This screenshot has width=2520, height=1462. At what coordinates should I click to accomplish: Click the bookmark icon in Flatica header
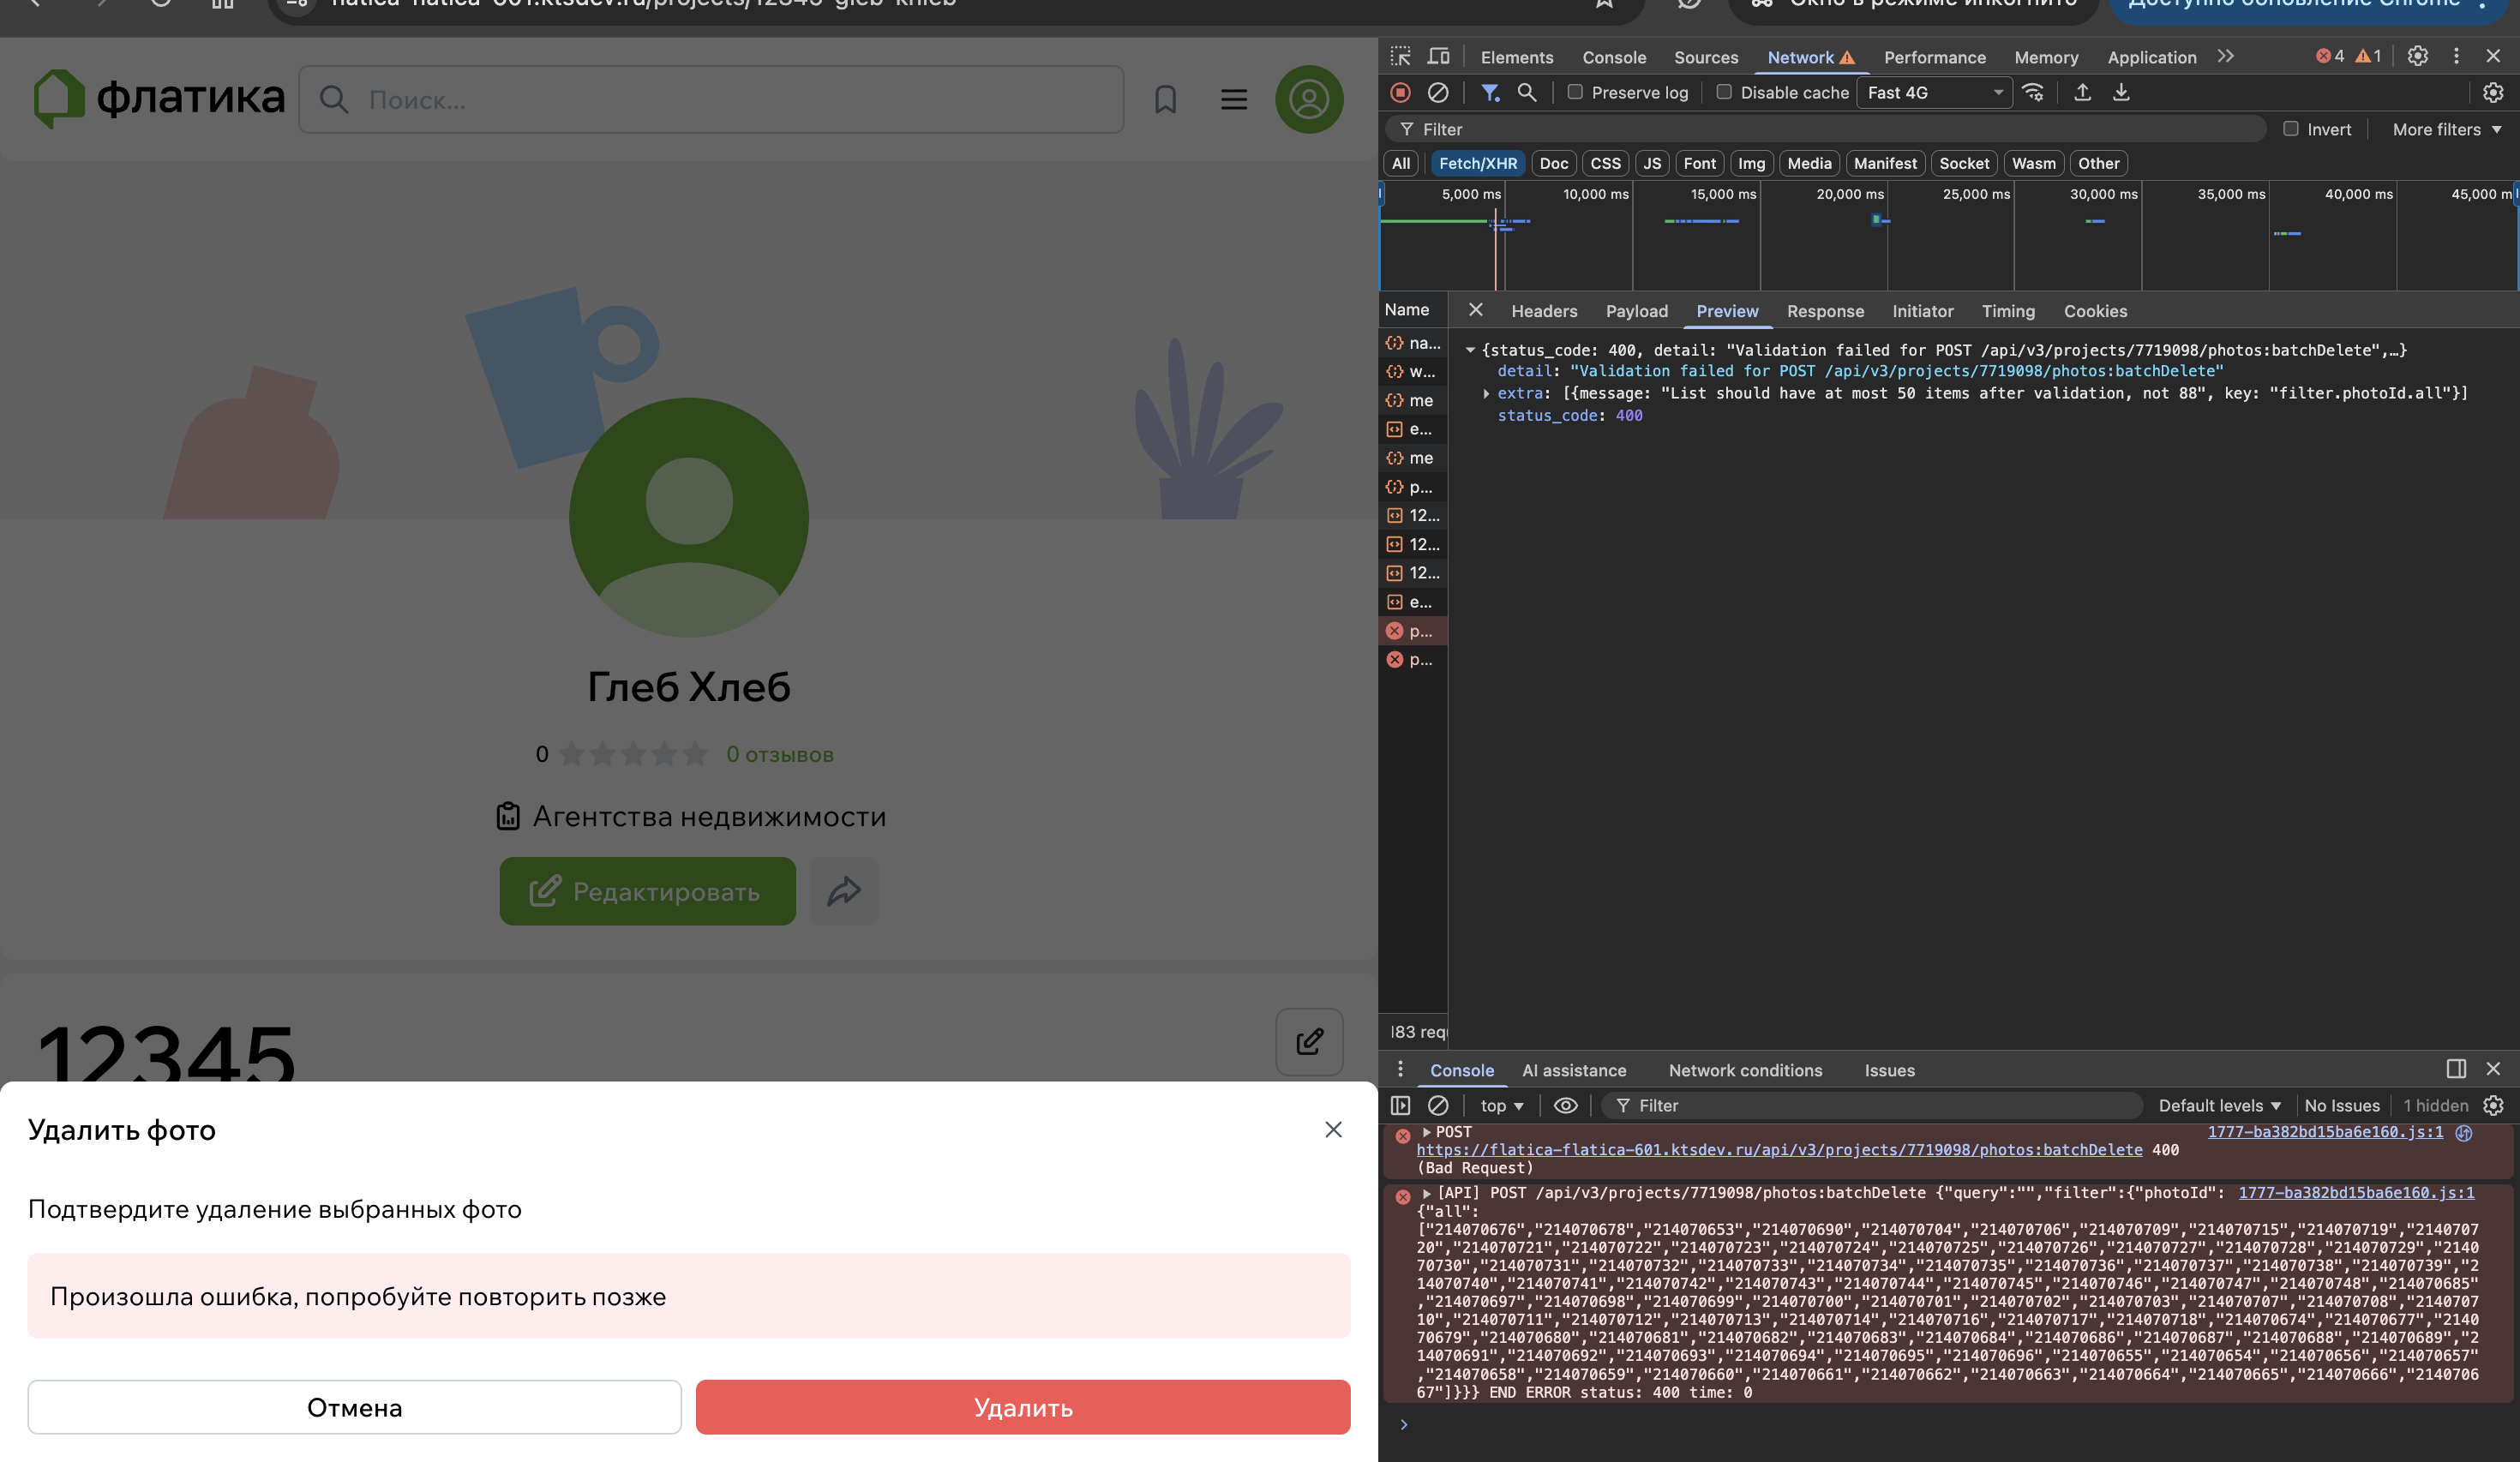(1165, 99)
